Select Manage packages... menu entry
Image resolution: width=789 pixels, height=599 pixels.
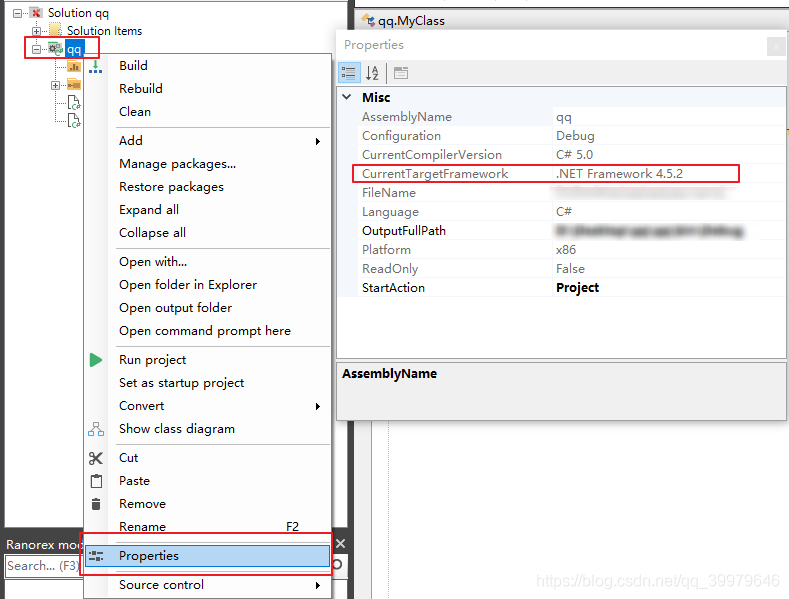click(207, 164)
